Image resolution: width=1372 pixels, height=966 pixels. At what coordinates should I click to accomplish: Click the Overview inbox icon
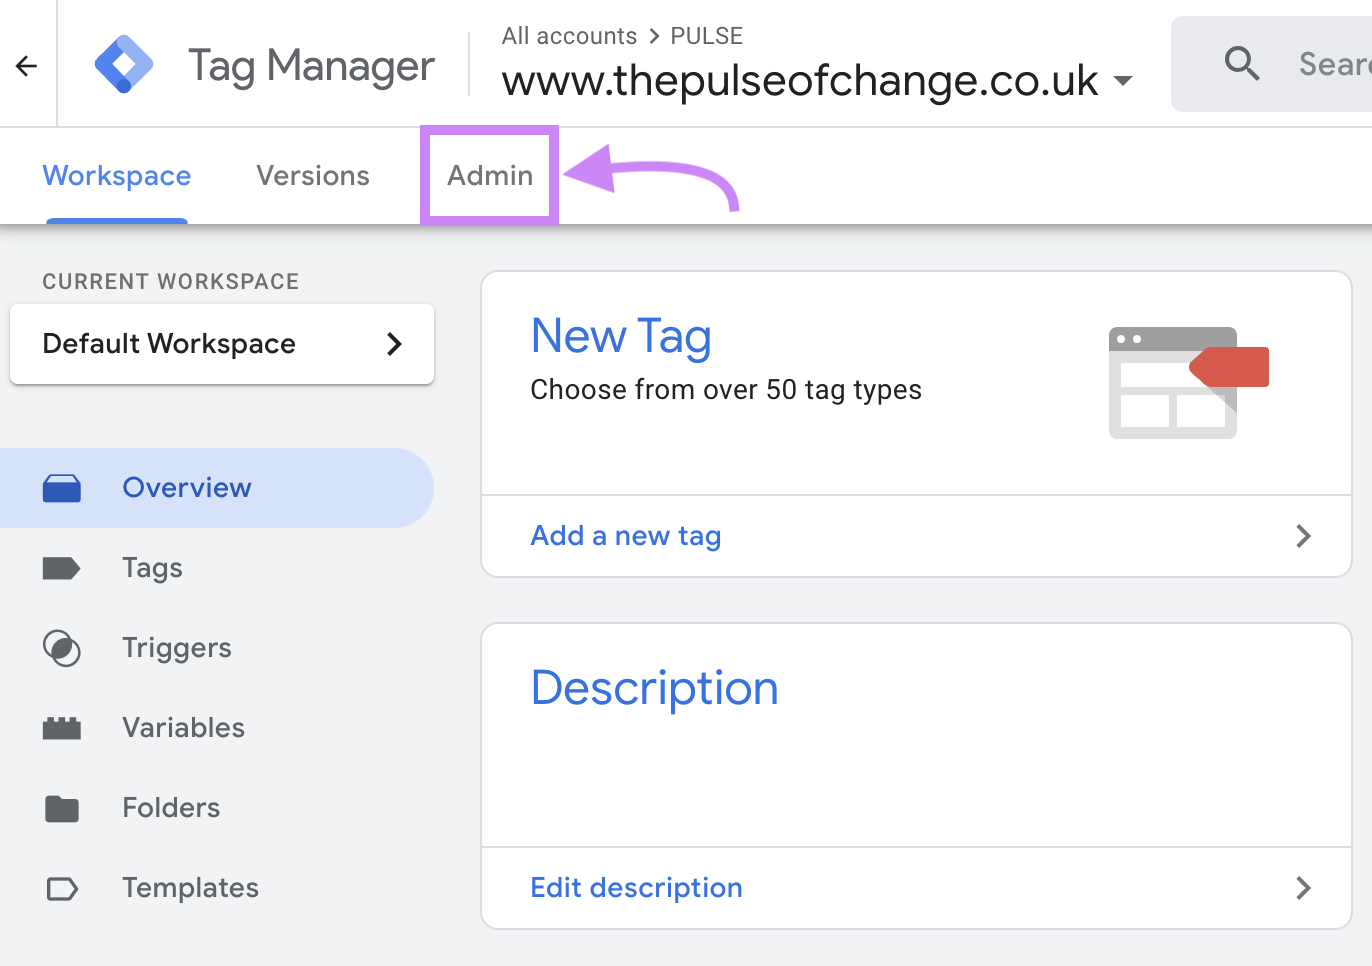coord(62,488)
